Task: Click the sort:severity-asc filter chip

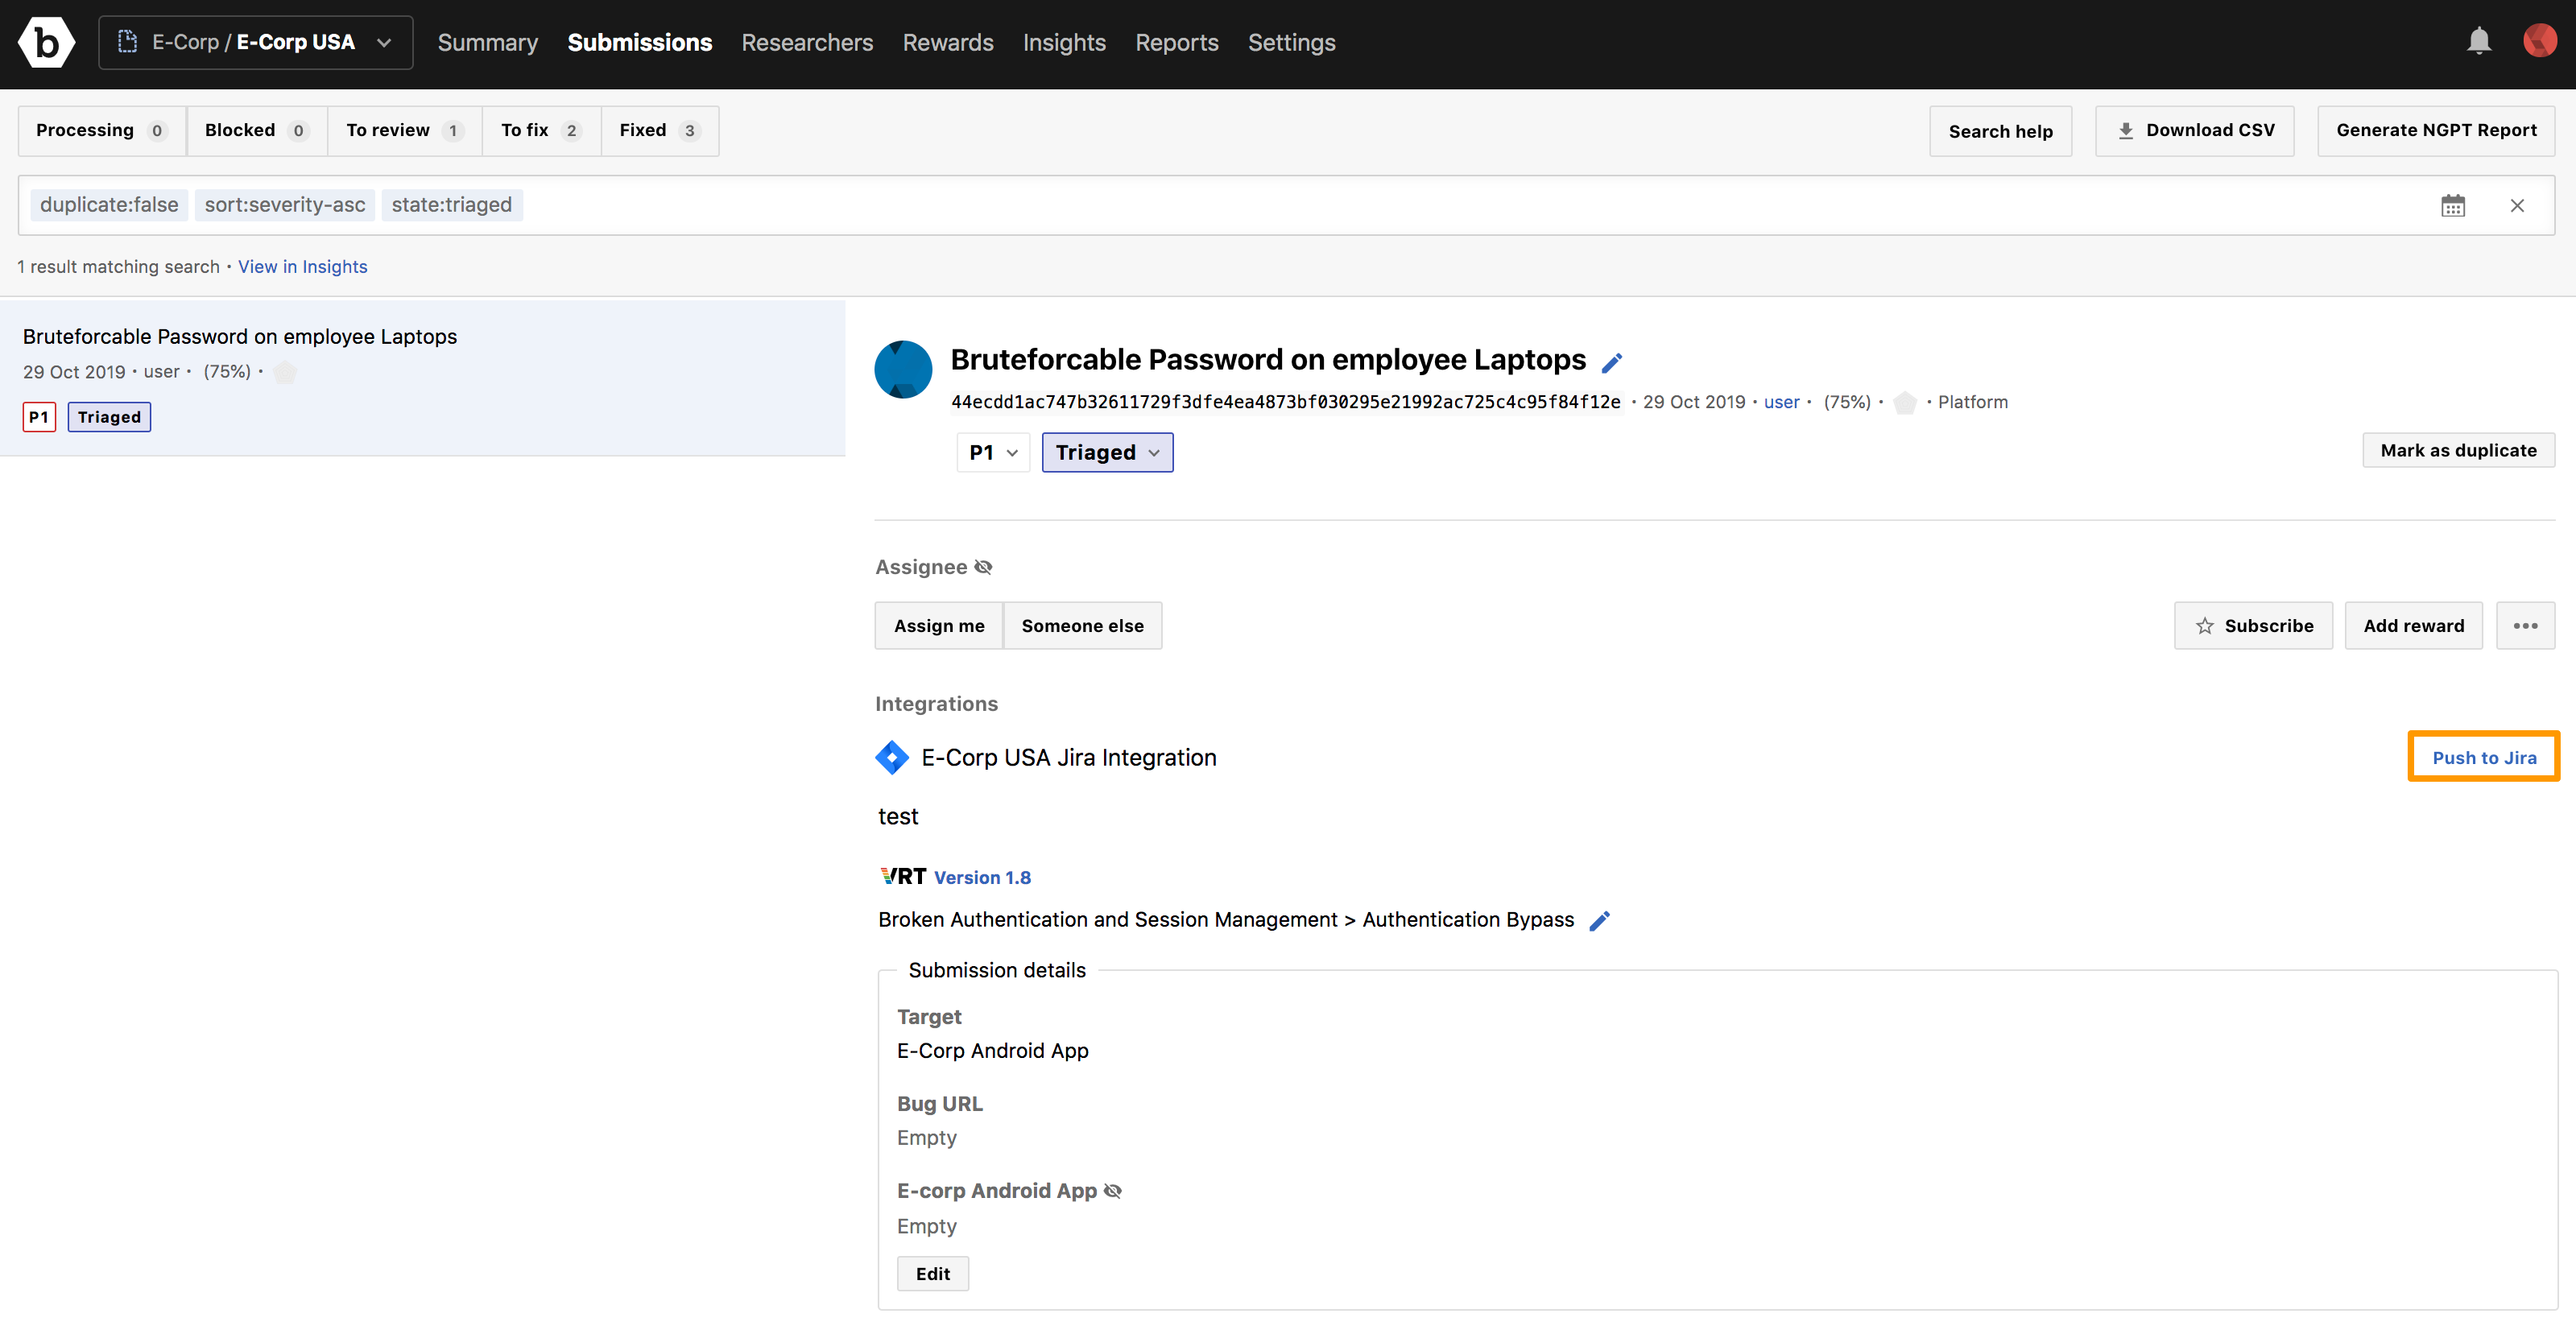Action: (x=285, y=205)
